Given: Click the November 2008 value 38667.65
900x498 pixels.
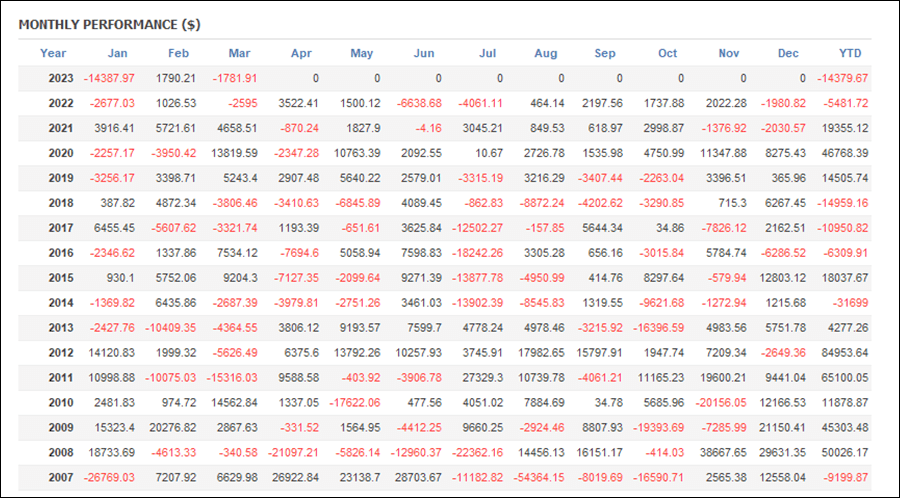Looking at the screenshot, I should coord(722,453).
